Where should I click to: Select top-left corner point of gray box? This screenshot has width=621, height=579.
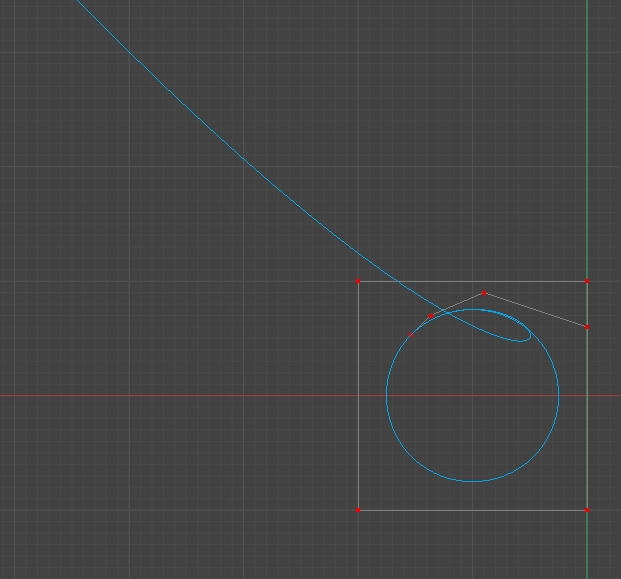click(358, 282)
